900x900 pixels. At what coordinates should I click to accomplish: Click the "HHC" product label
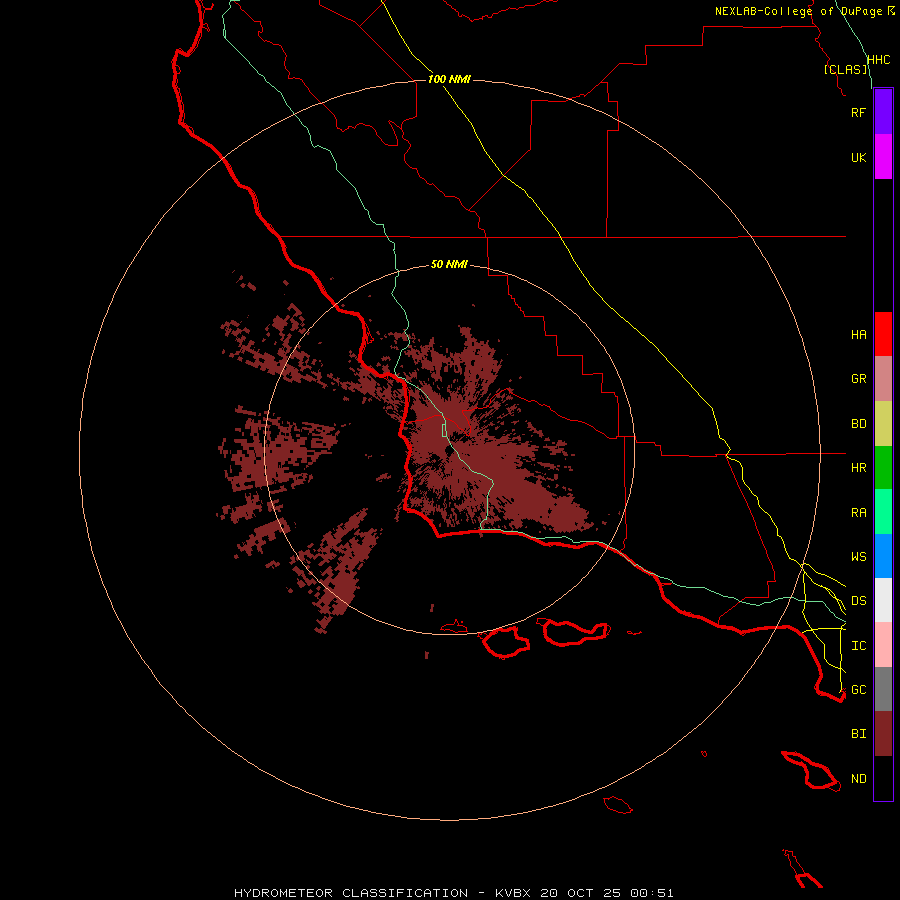coord(878,60)
